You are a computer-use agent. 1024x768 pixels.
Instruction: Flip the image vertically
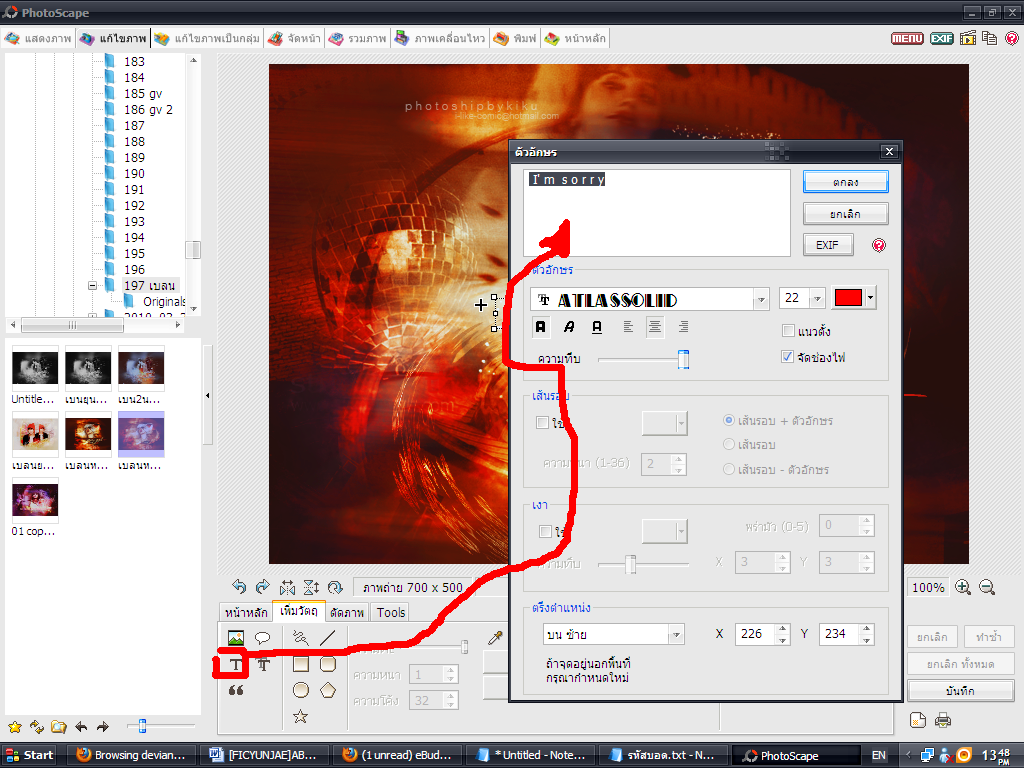312,587
